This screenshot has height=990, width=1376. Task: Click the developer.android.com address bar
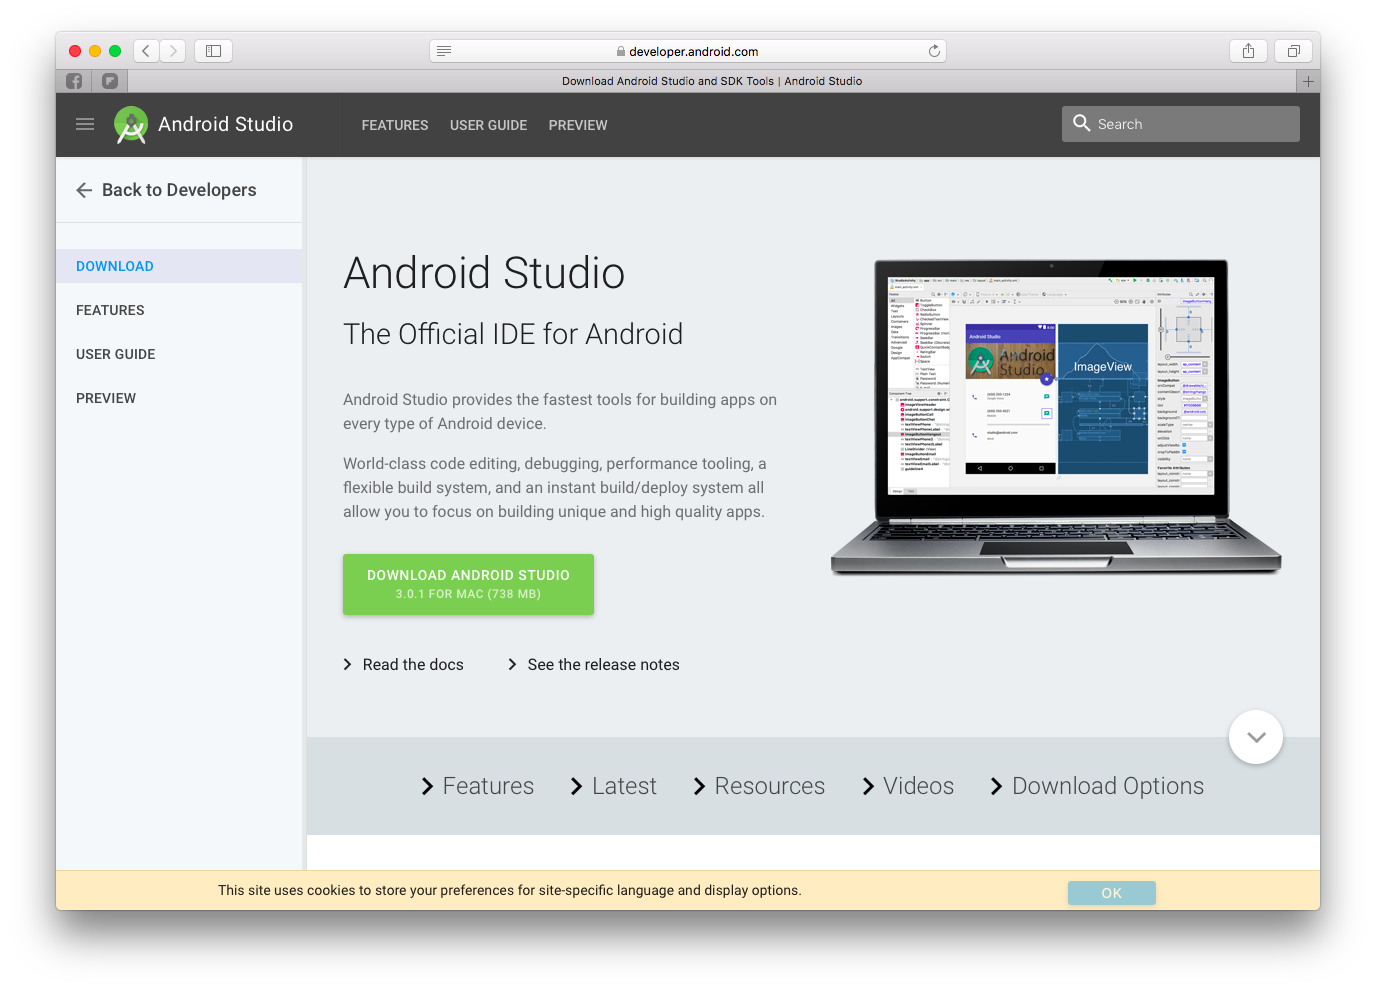tap(688, 51)
